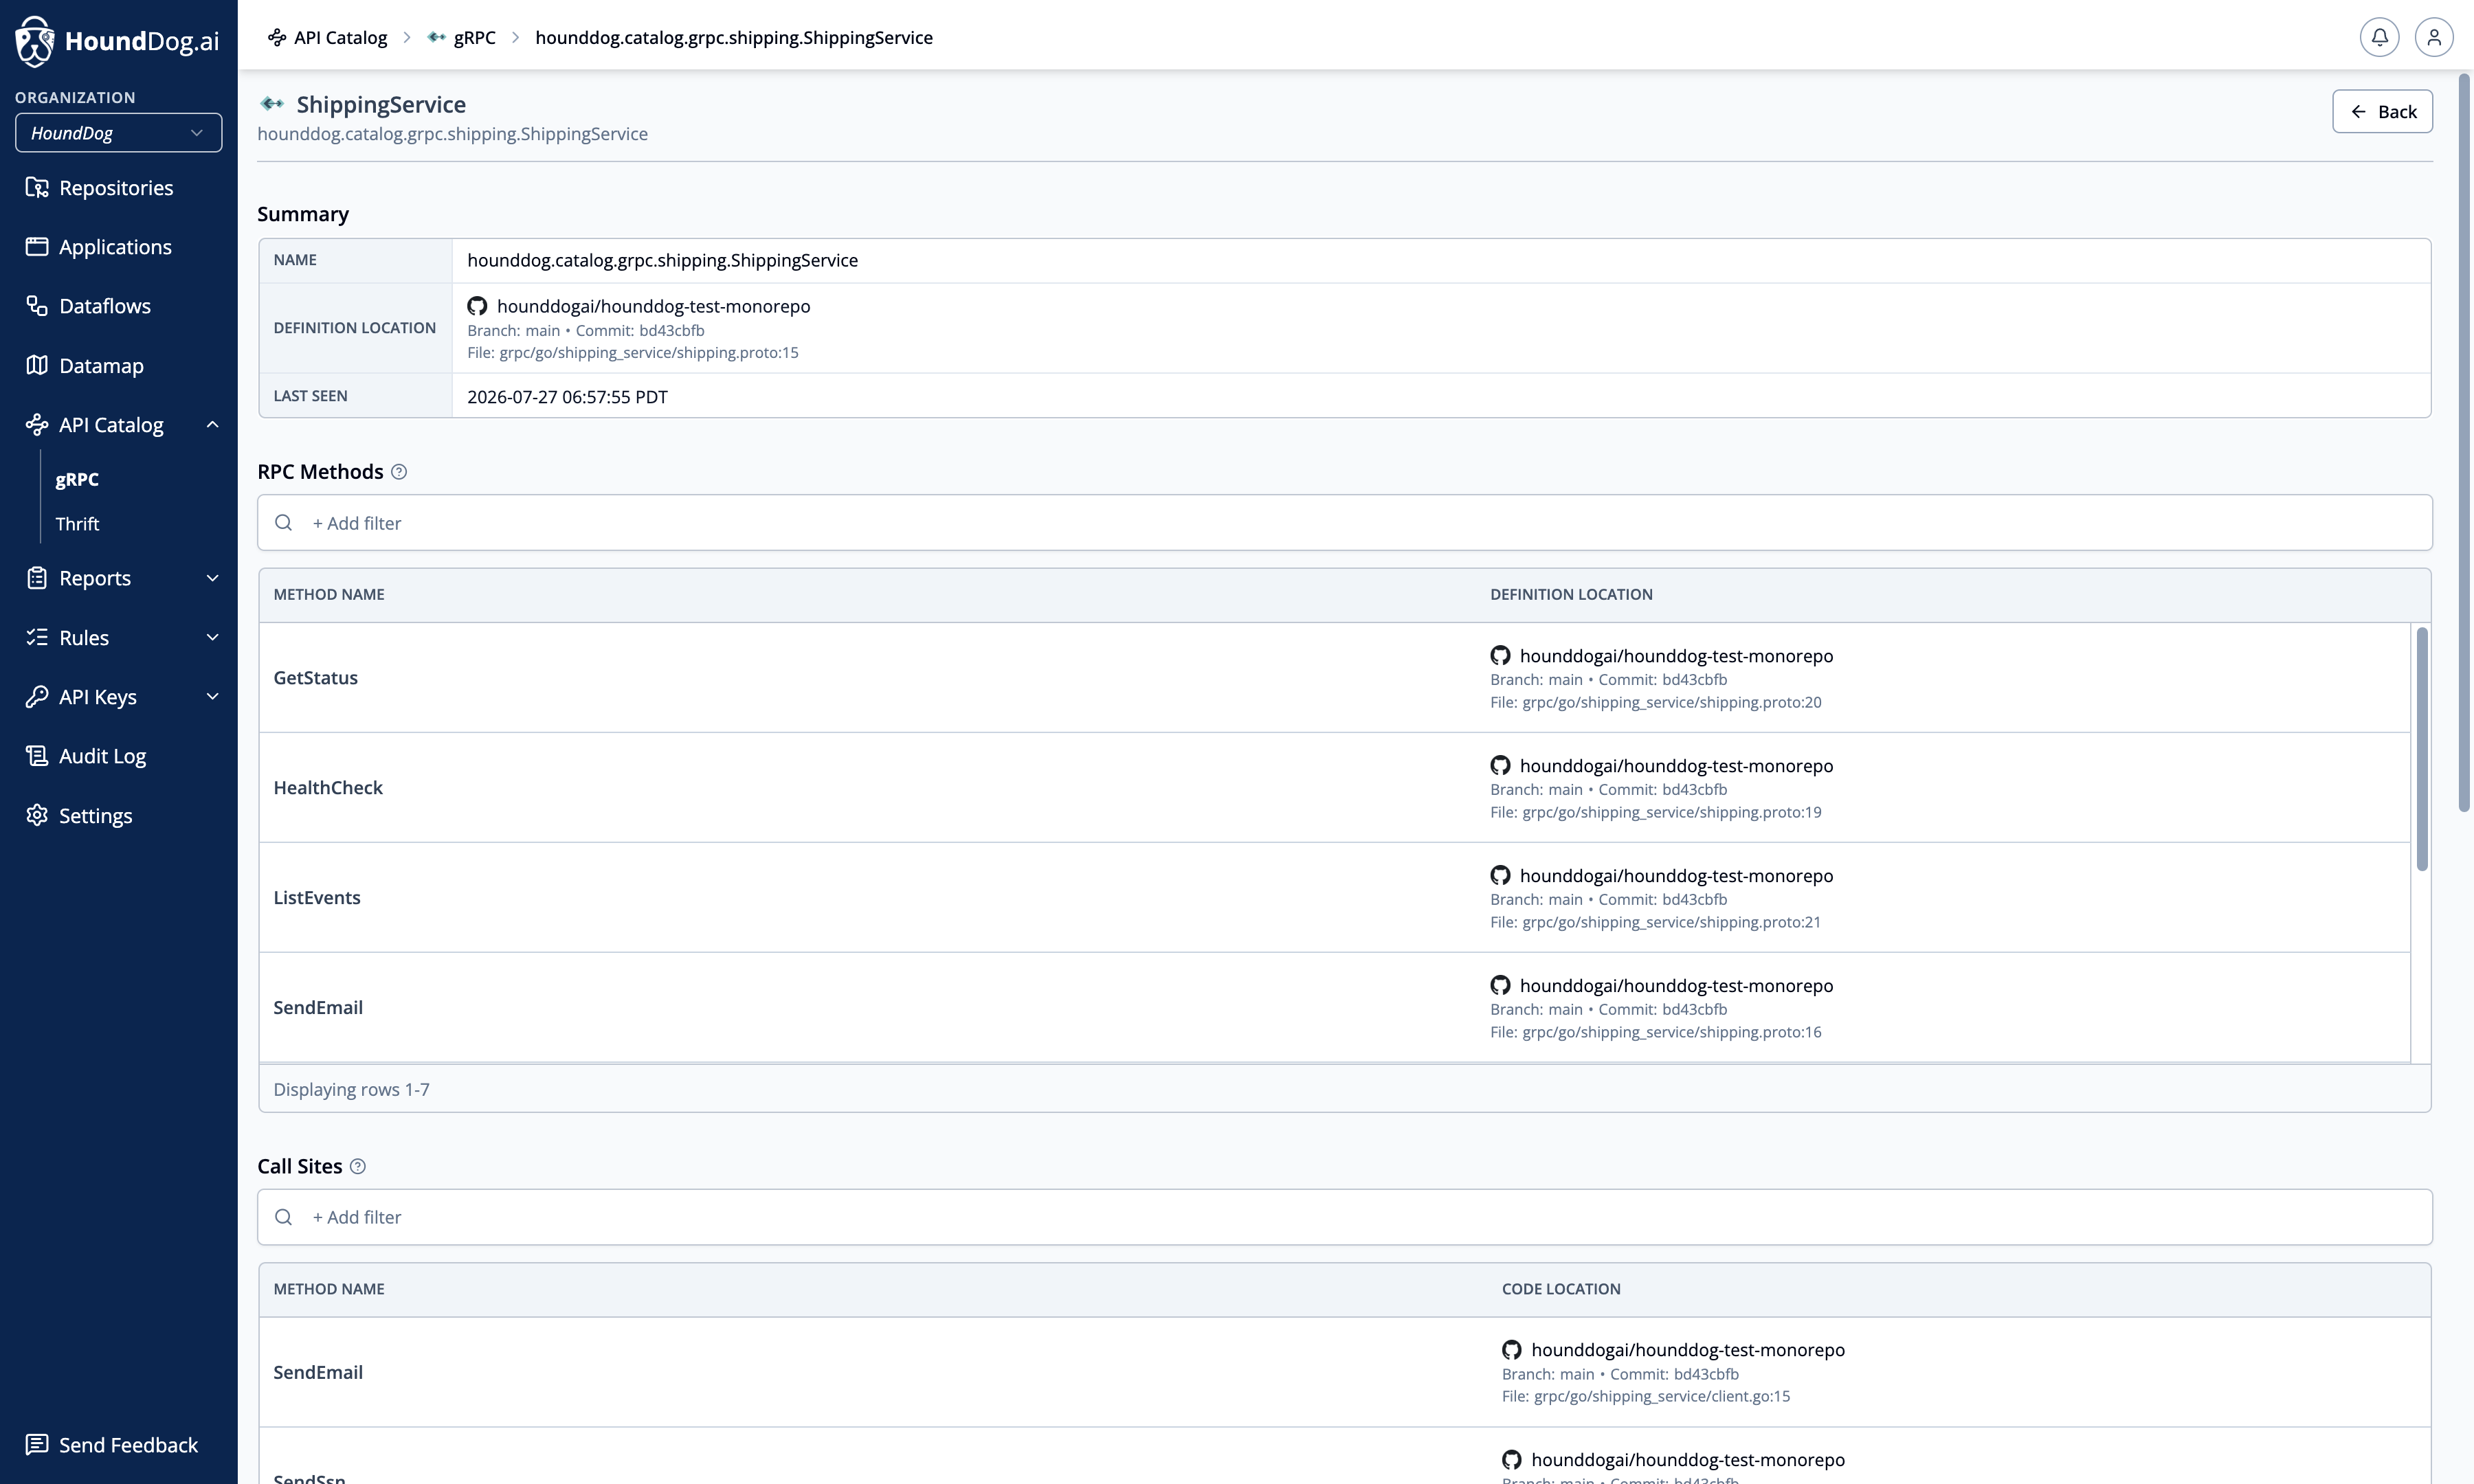Open the user profile icon
The height and width of the screenshot is (1484, 2474).
[2434, 37]
